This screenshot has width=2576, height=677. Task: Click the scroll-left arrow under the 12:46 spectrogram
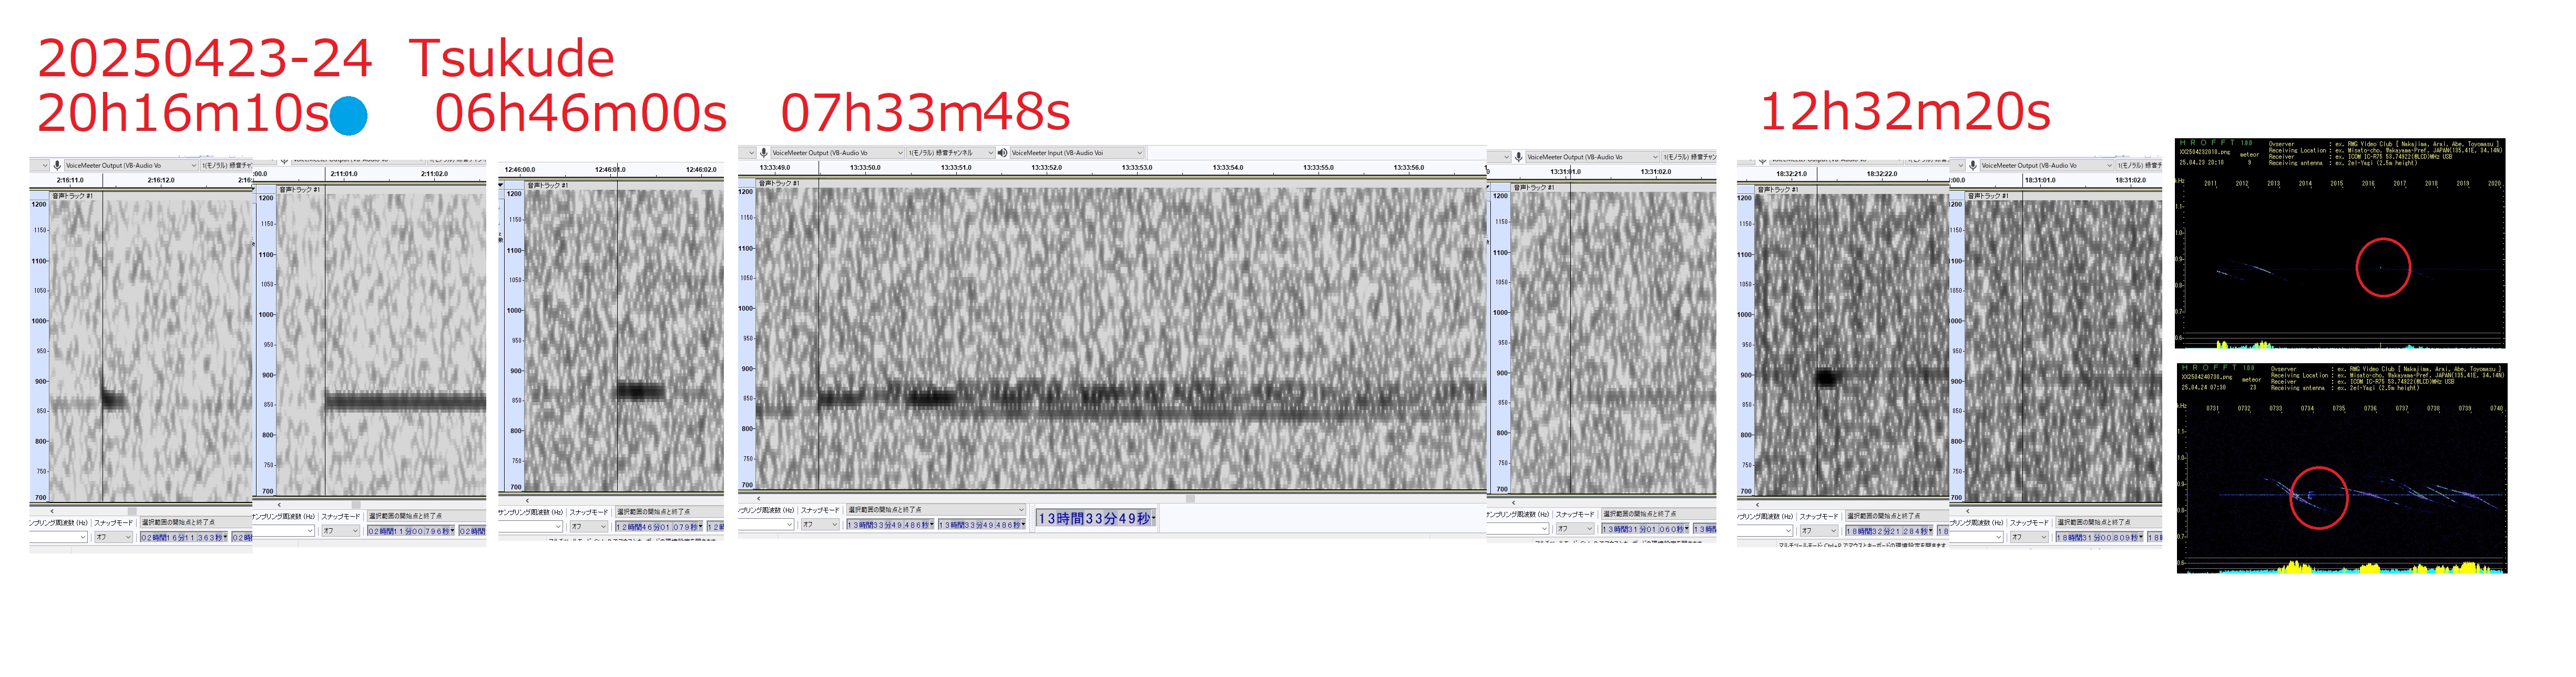[528, 500]
